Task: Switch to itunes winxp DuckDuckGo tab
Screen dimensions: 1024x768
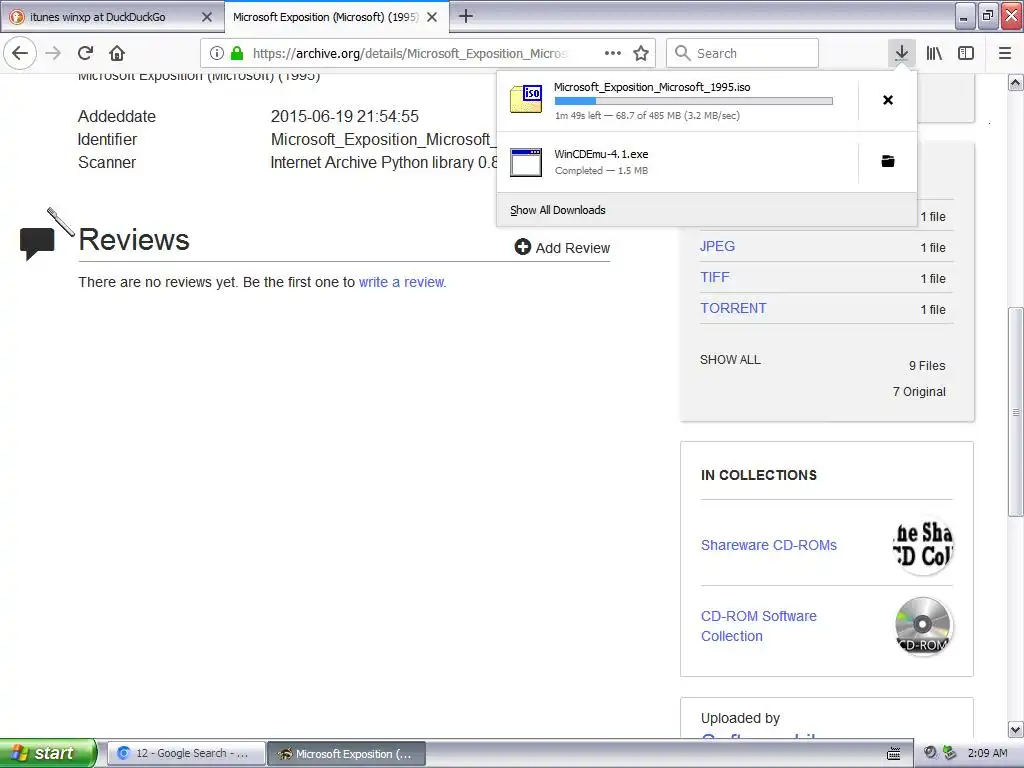Action: (112, 17)
